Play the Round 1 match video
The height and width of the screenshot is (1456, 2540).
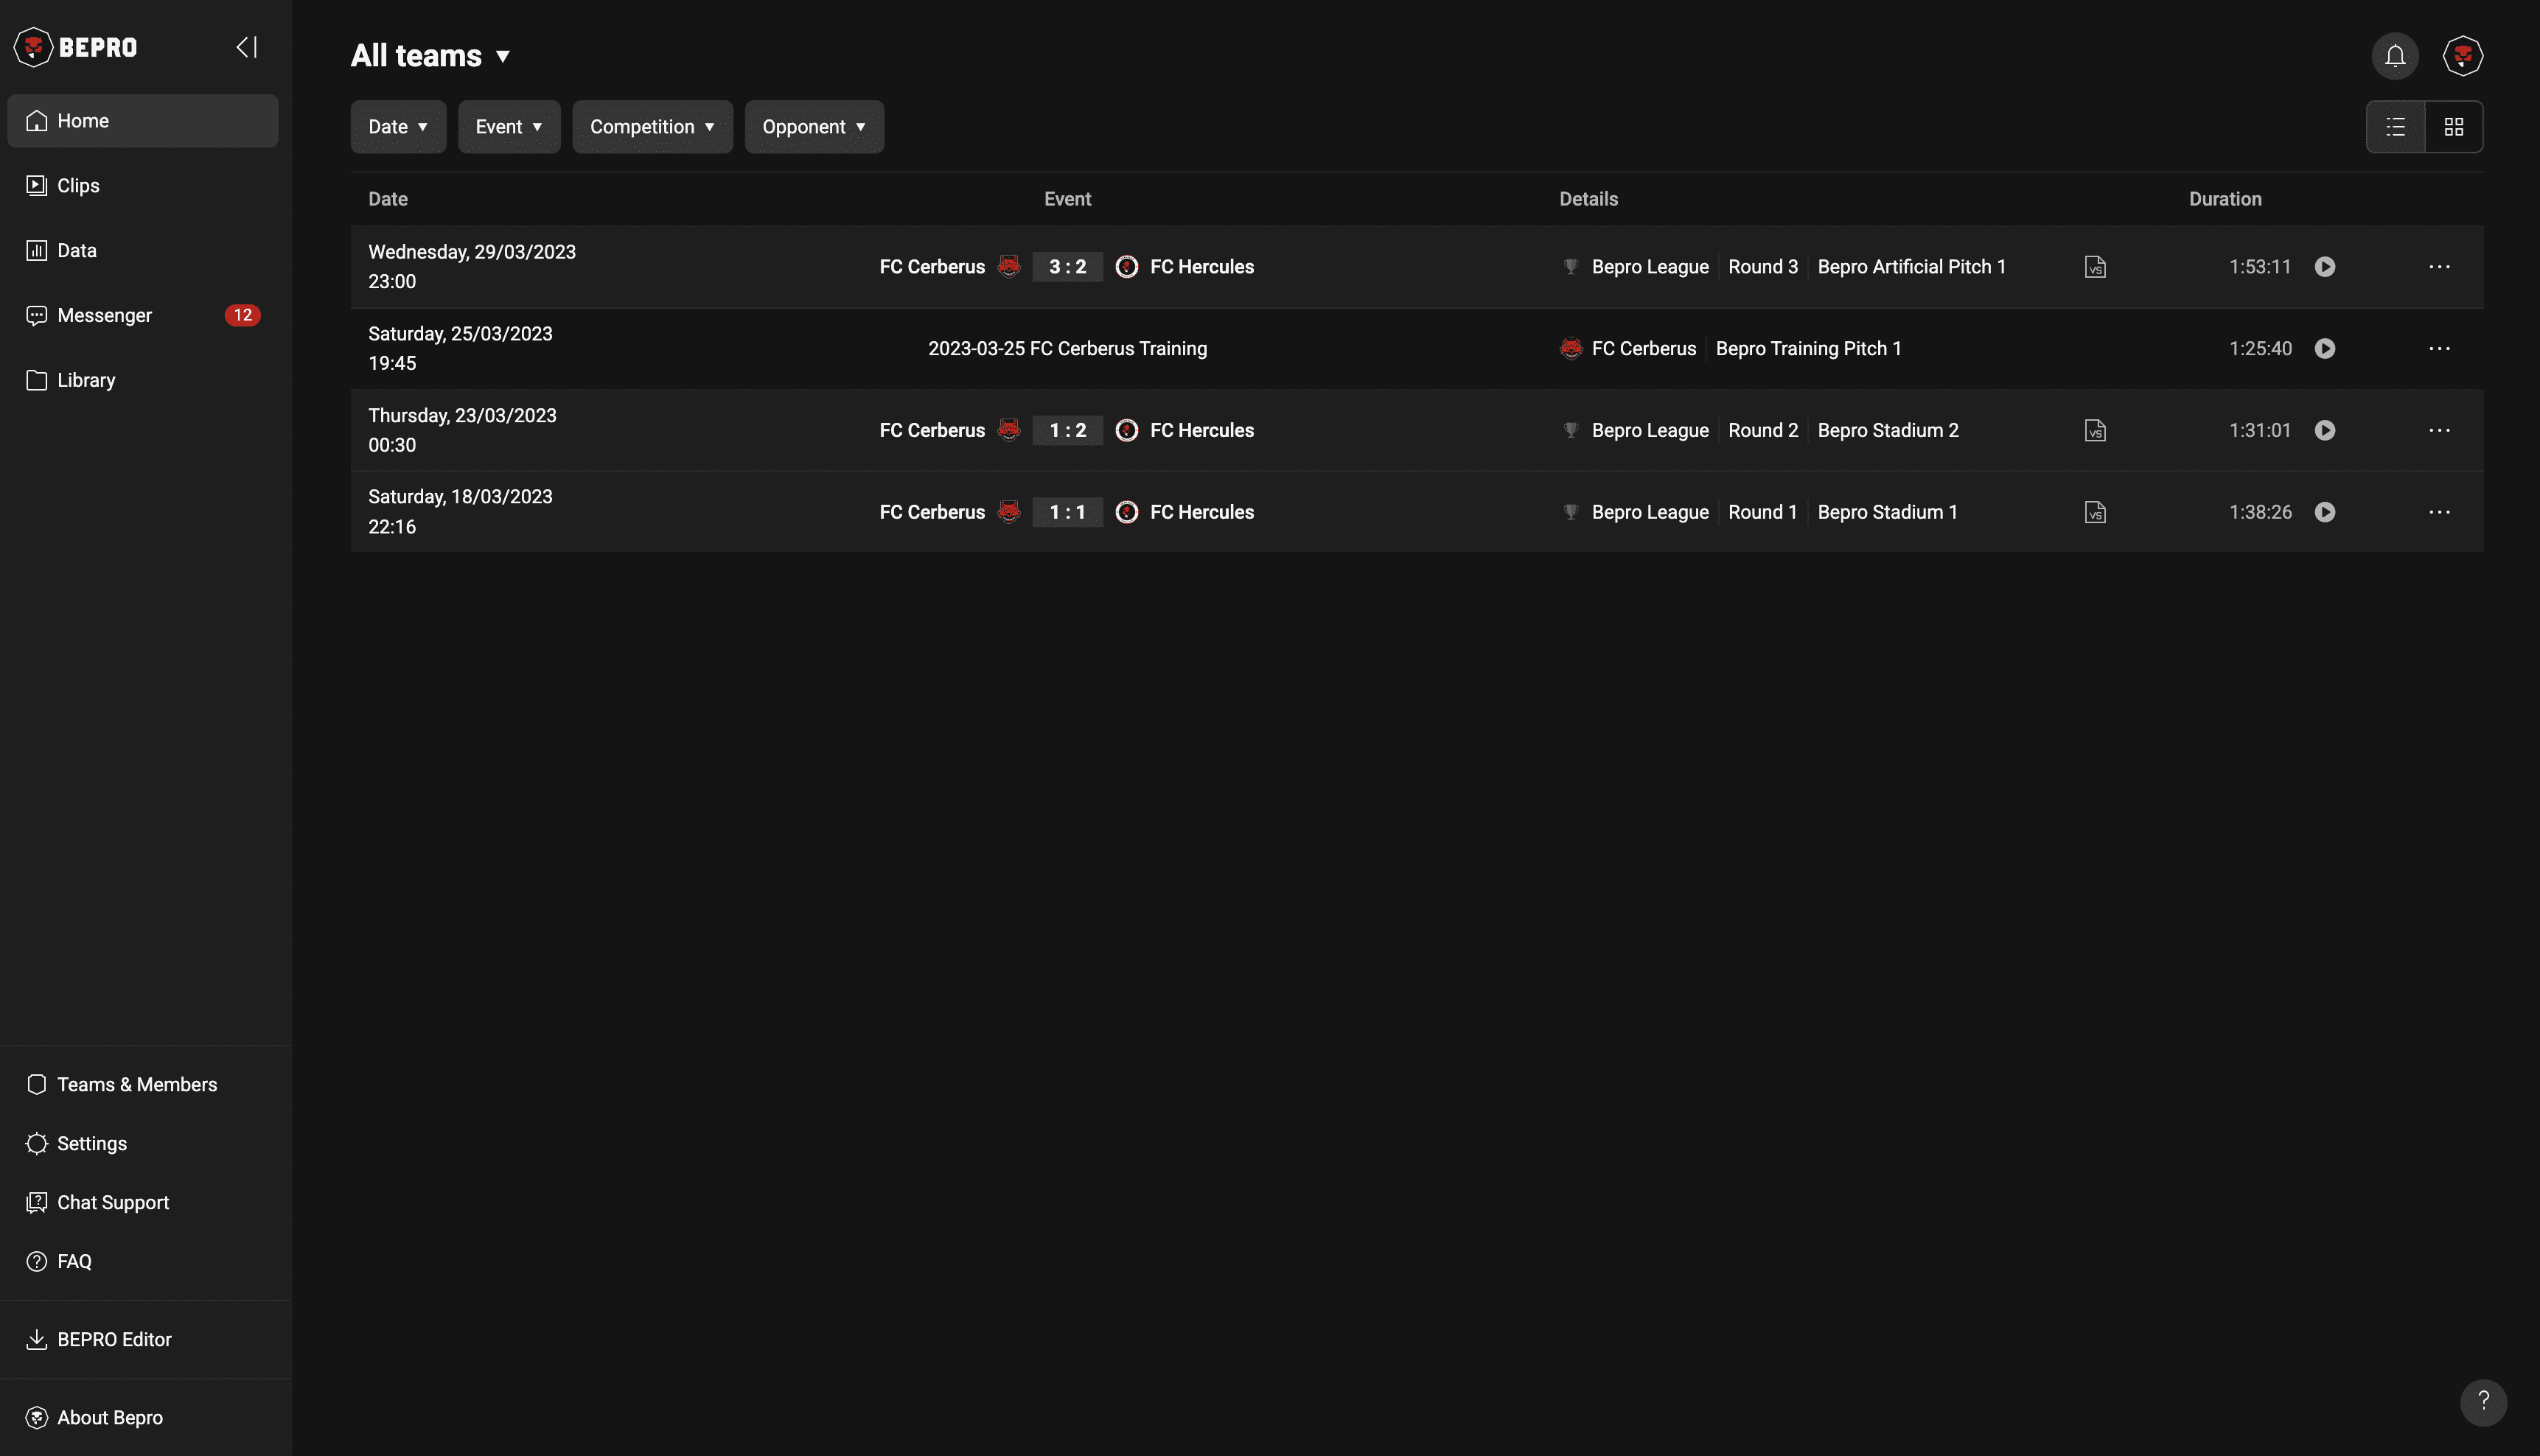[x=2324, y=513]
